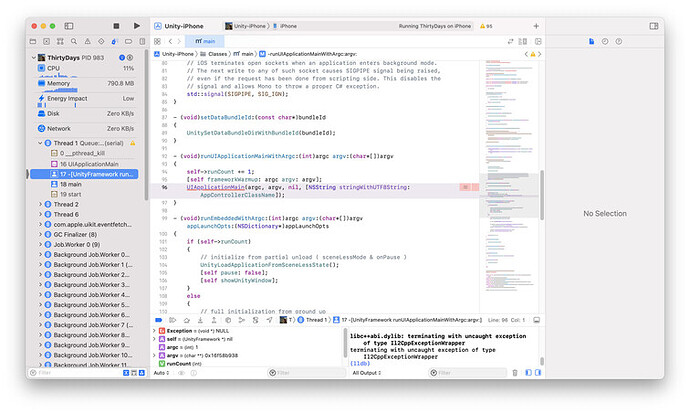The height and width of the screenshot is (412, 690).
Task: Stop the running ThirtyDays app
Action: pyautogui.click(x=116, y=26)
